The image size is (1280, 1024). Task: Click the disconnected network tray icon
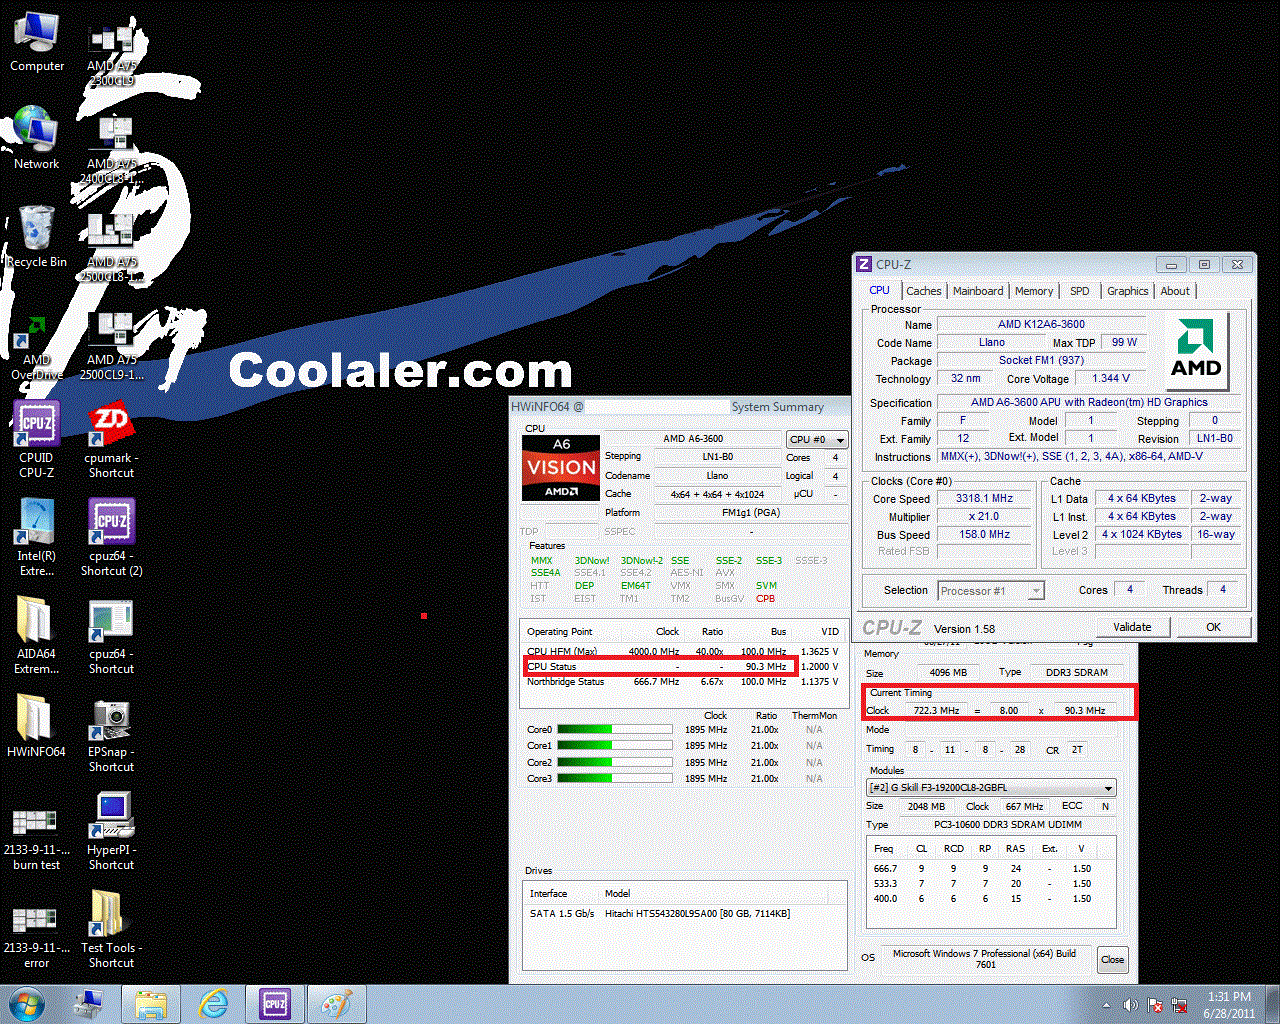click(x=1179, y=1005)
